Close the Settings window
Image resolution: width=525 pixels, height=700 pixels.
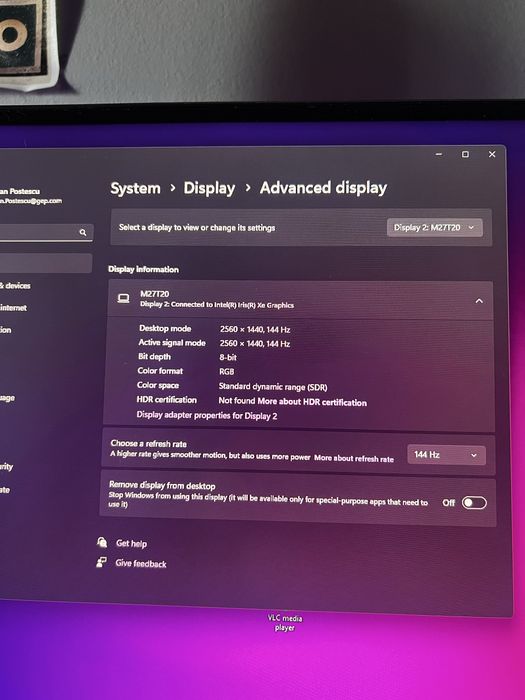[x=492, y=154]
